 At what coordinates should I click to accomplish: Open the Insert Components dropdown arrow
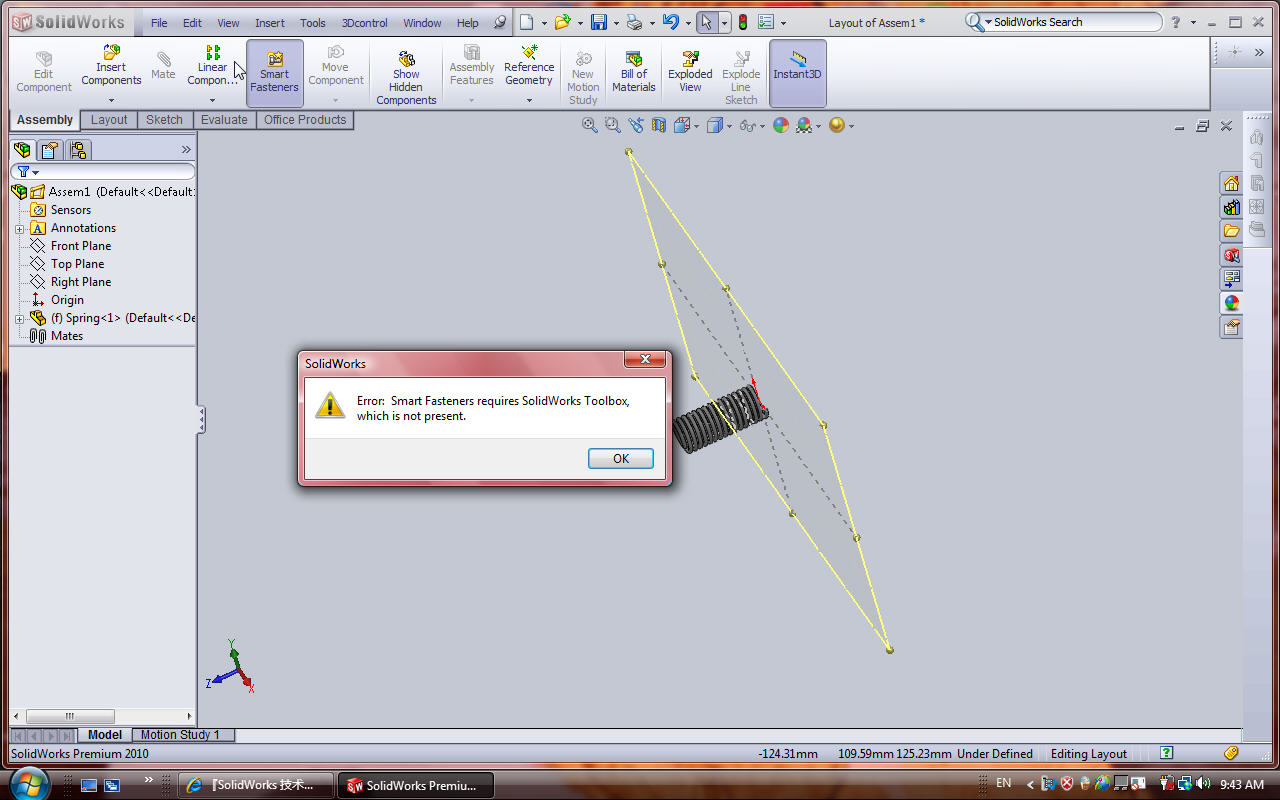[x=111, y=100]
